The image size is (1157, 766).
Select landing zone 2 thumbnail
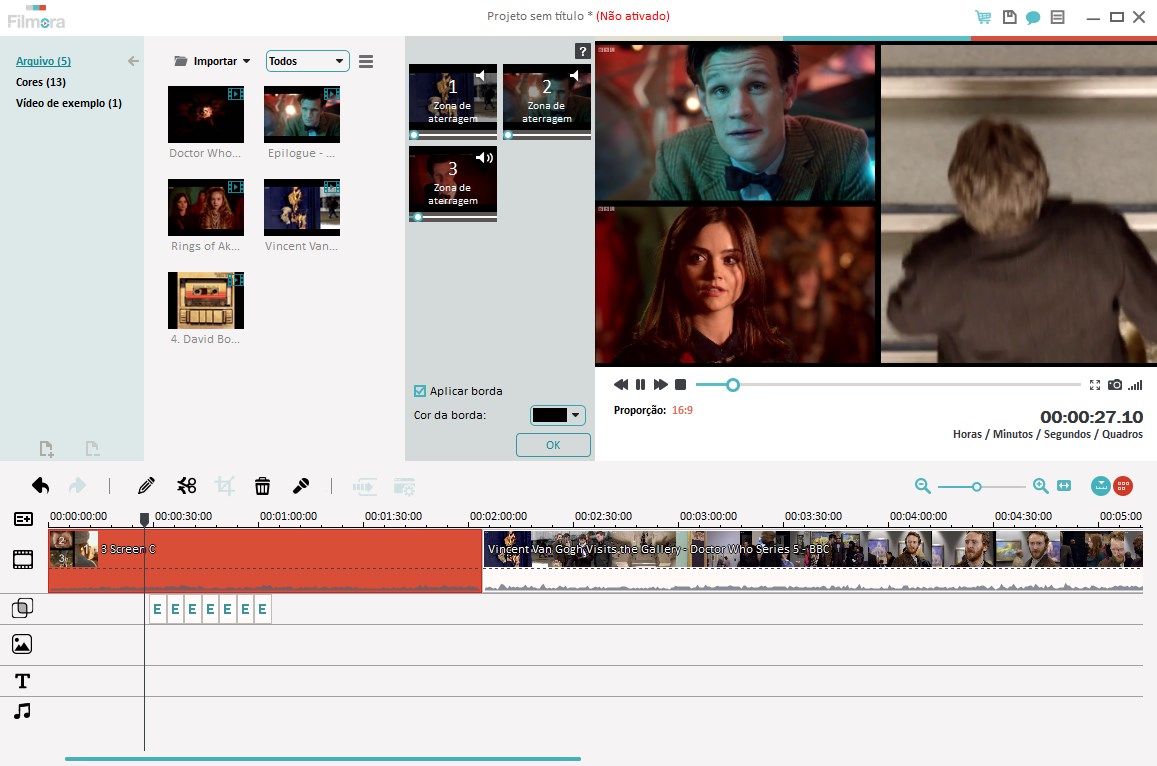[547, 101]
